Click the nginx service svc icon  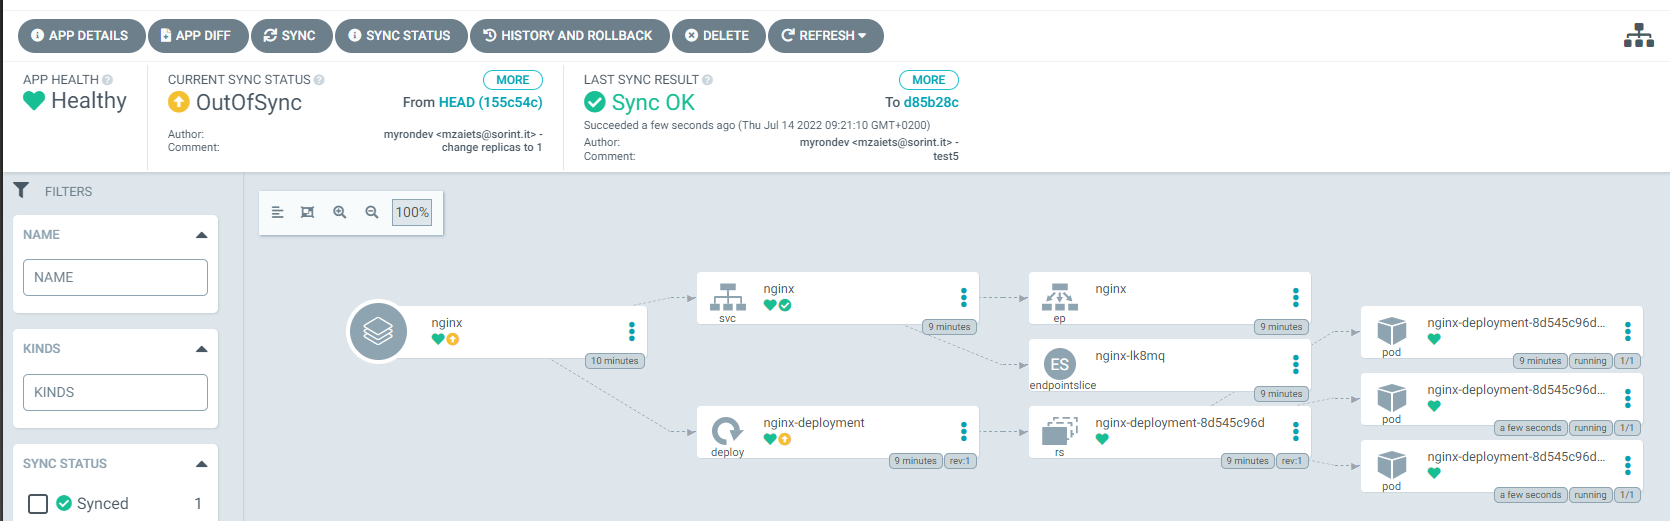728,297
